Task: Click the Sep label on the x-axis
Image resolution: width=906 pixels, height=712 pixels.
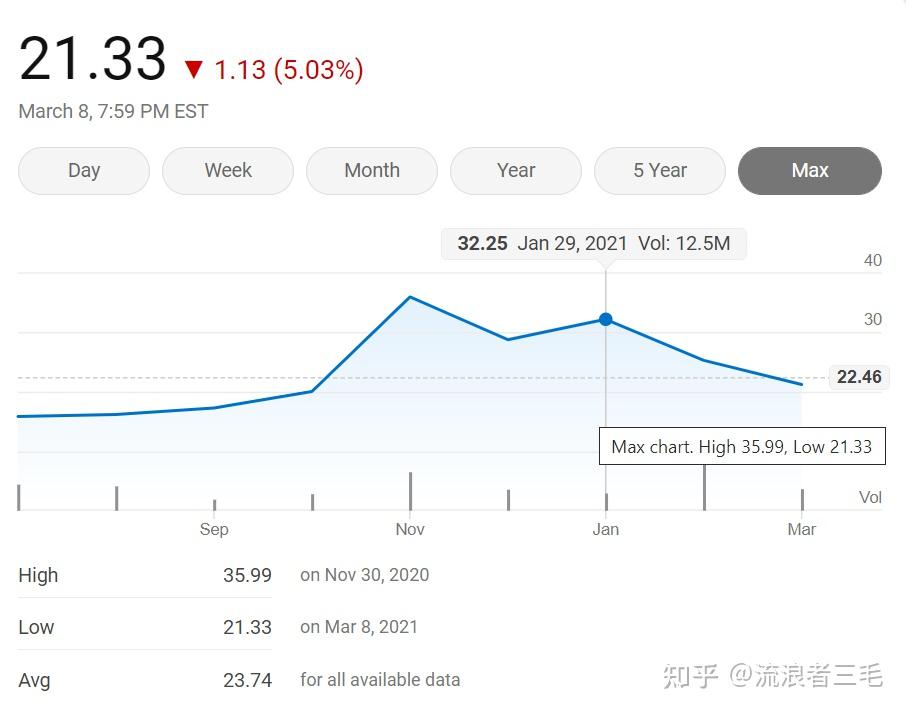Action: [x=214, y=529]
